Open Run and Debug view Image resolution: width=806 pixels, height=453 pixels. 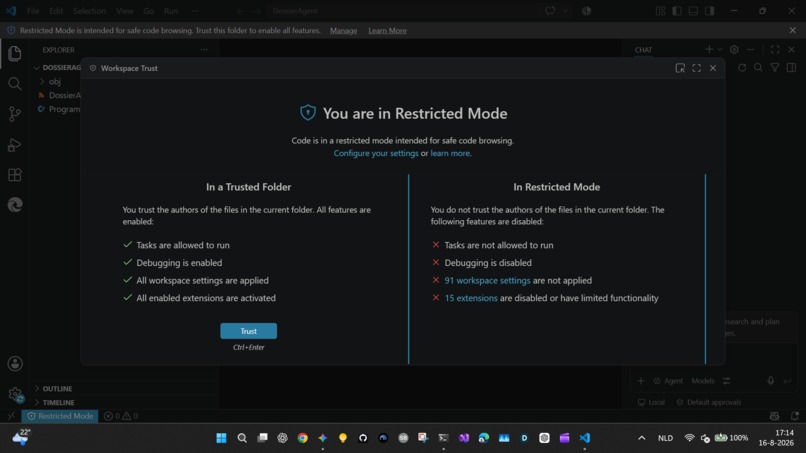(x=15, y=145)
